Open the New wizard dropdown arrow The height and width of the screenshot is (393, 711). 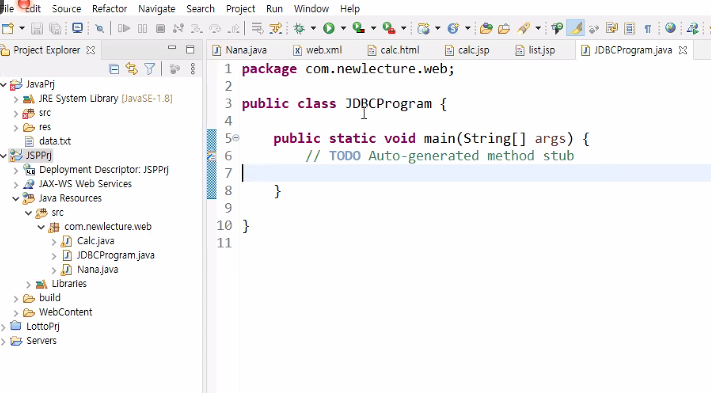click(x=22, y=29)
